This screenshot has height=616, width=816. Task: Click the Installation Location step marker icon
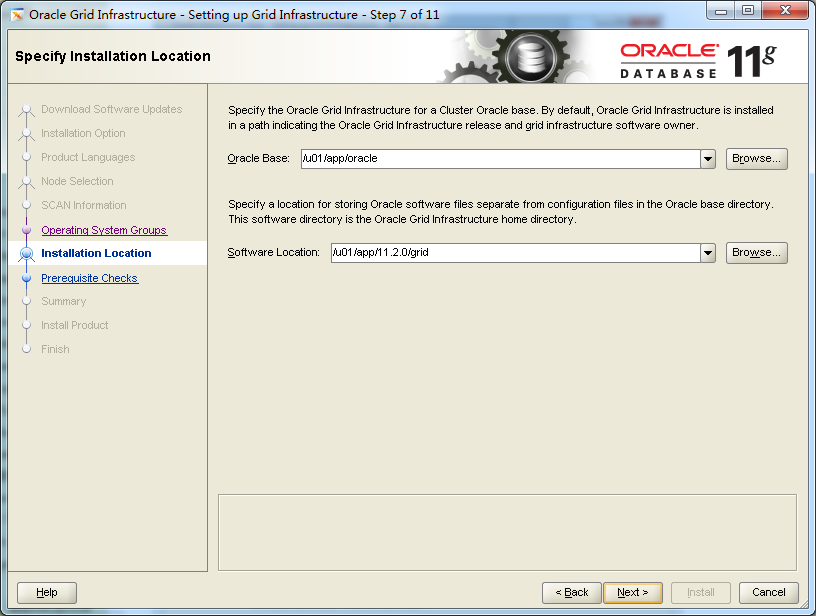pyautogui.click(x=27, y=253)
